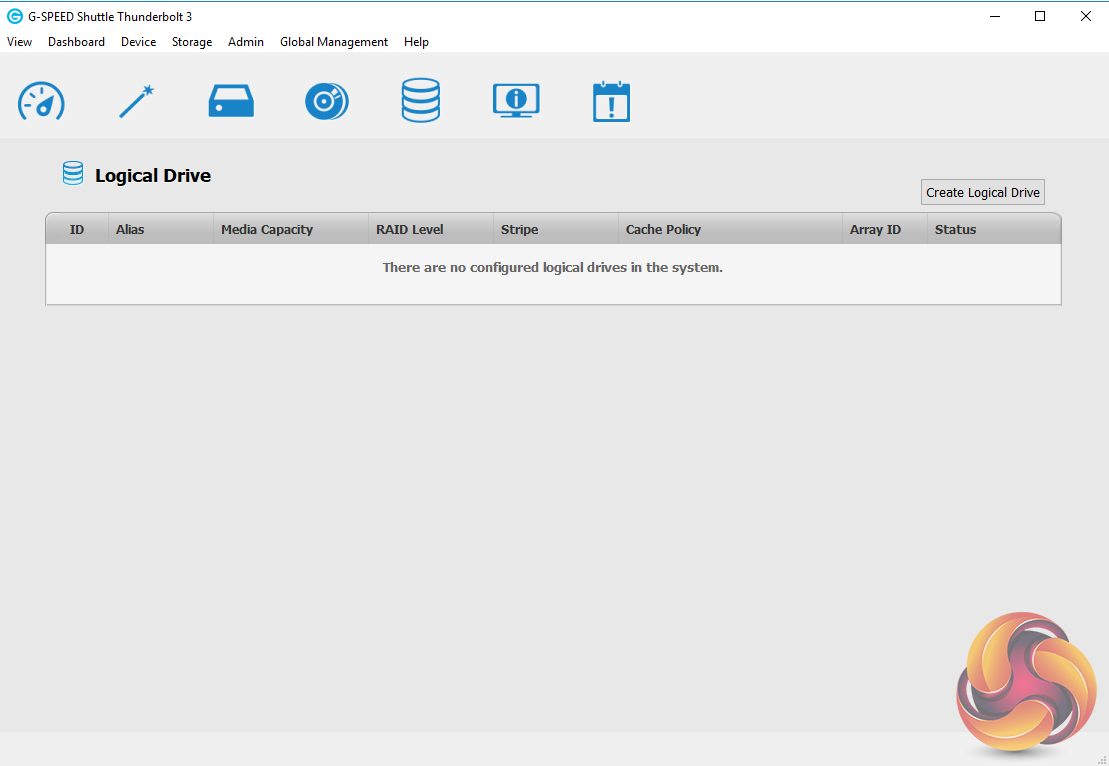The height and width of the screenshot is (766, 1109).
Task: Open the Dashboard gauge icon
Action: 41,101
